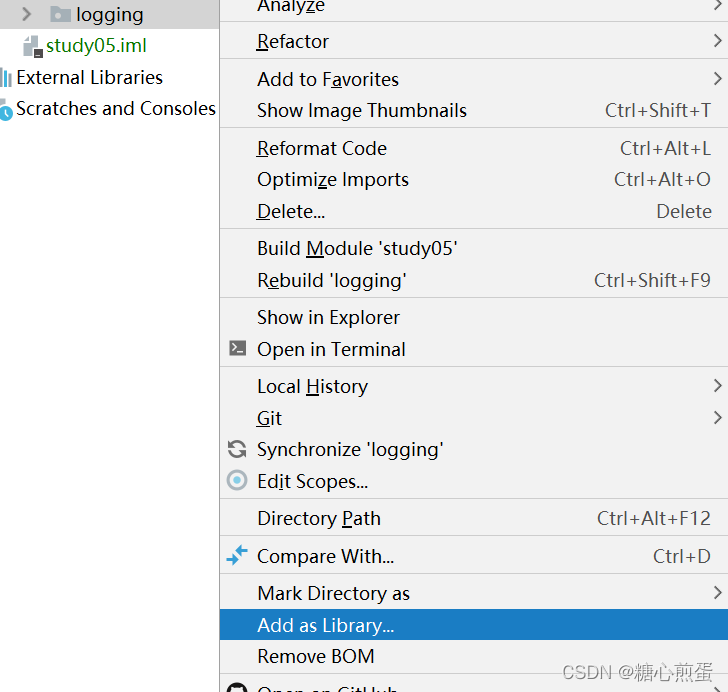The width and height of the screenshot is (728, 692).
Task: Select study05.iml in project tree
Action: click(x=96, y=46)
